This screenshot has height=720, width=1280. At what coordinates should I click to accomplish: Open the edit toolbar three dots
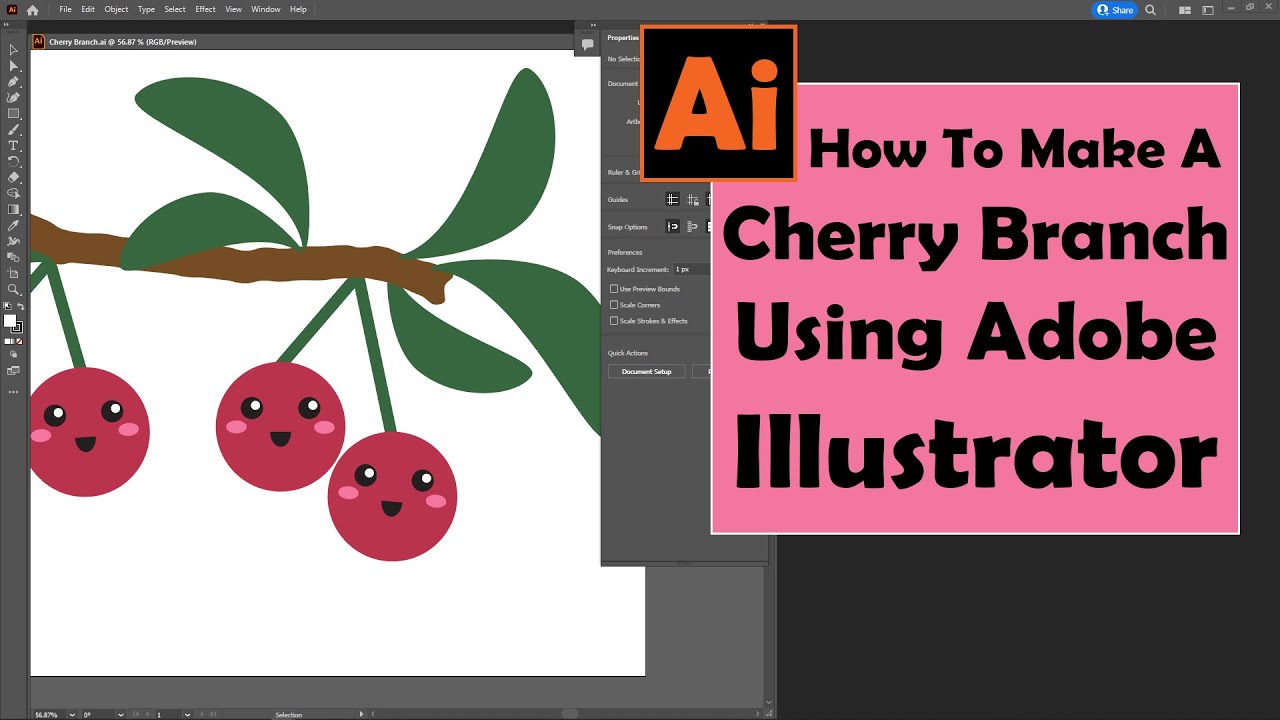click(13, 392)
